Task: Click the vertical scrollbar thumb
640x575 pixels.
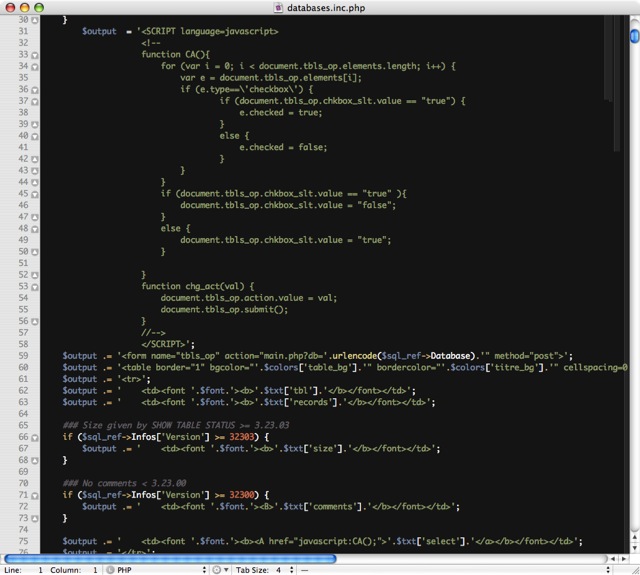Action: [635, 36]
